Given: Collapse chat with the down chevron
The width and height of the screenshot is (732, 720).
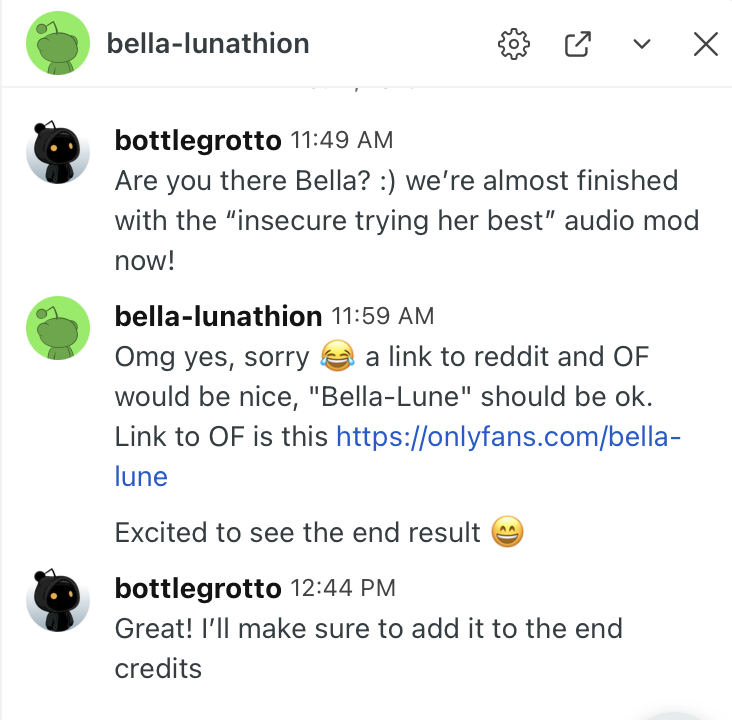Looking at the screenshot, I should tap(642, 44).
